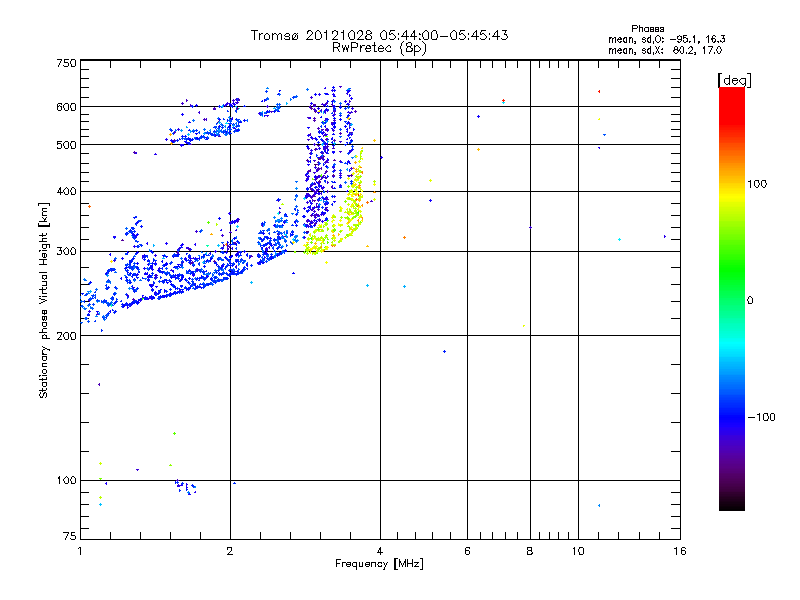Viewport: 800px width, 600px height.
Task: Click the "Stationary phase Virtual Height [km]" axis title
Action: pos(44,300)
